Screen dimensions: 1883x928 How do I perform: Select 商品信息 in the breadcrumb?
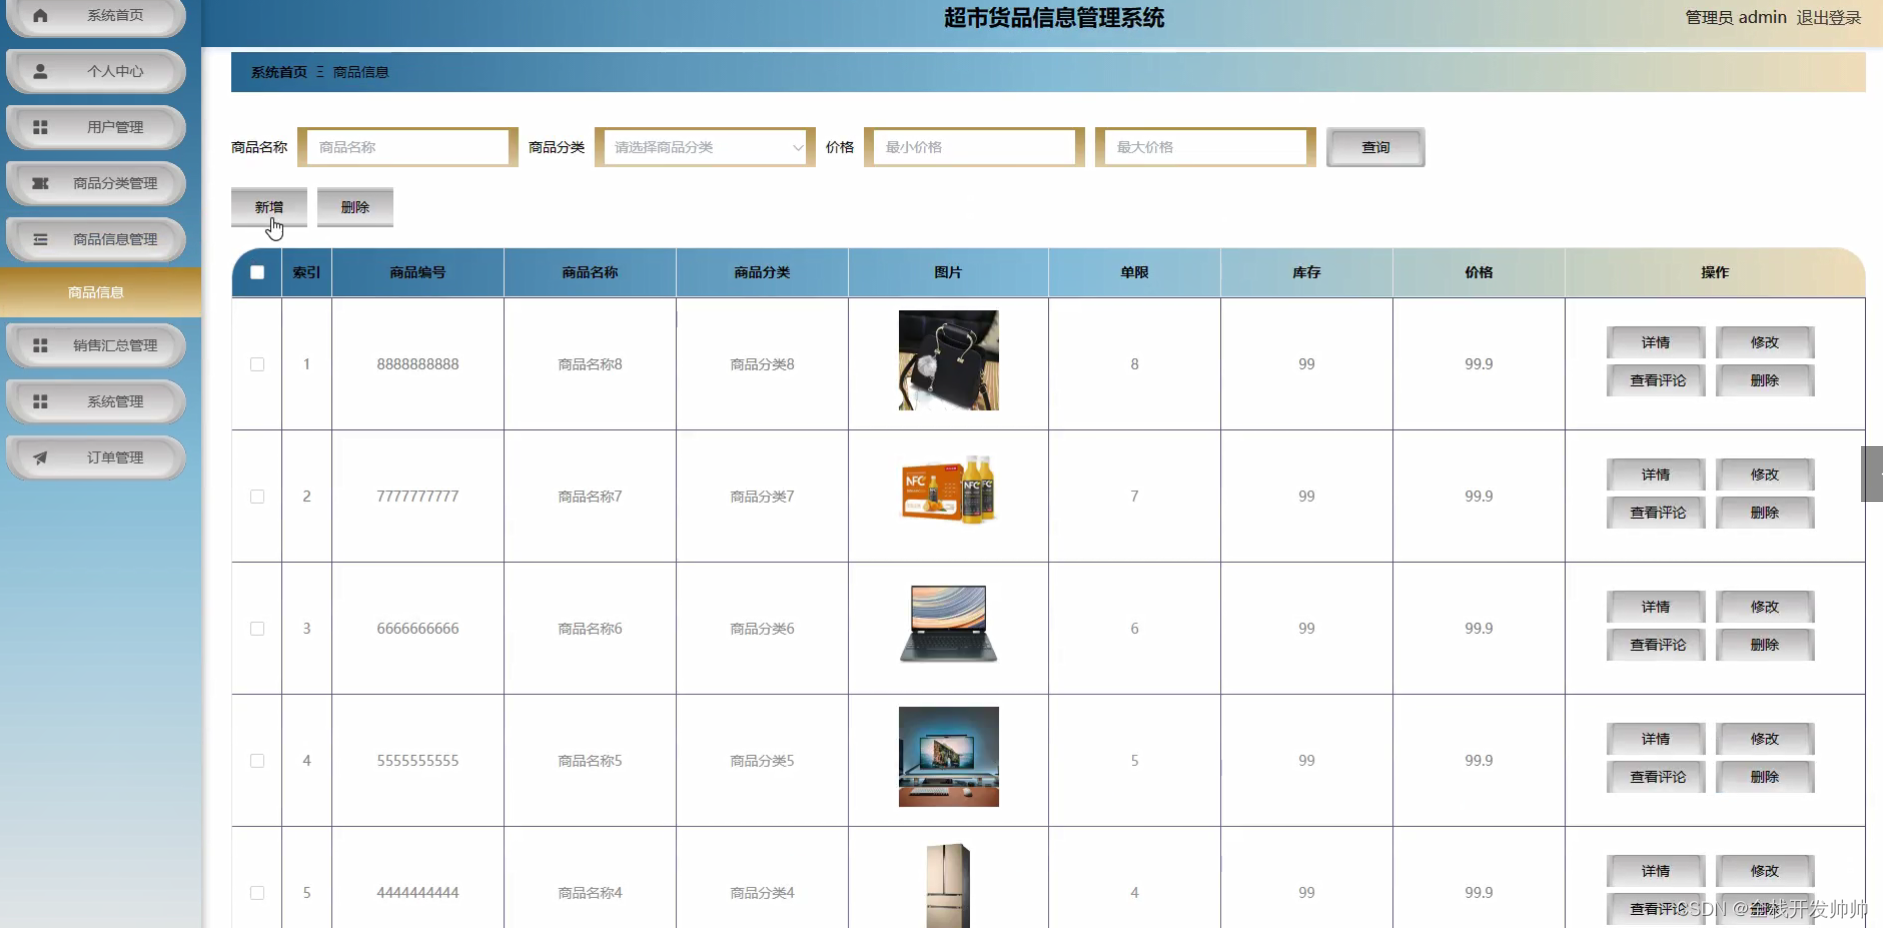tap(359, 72)
